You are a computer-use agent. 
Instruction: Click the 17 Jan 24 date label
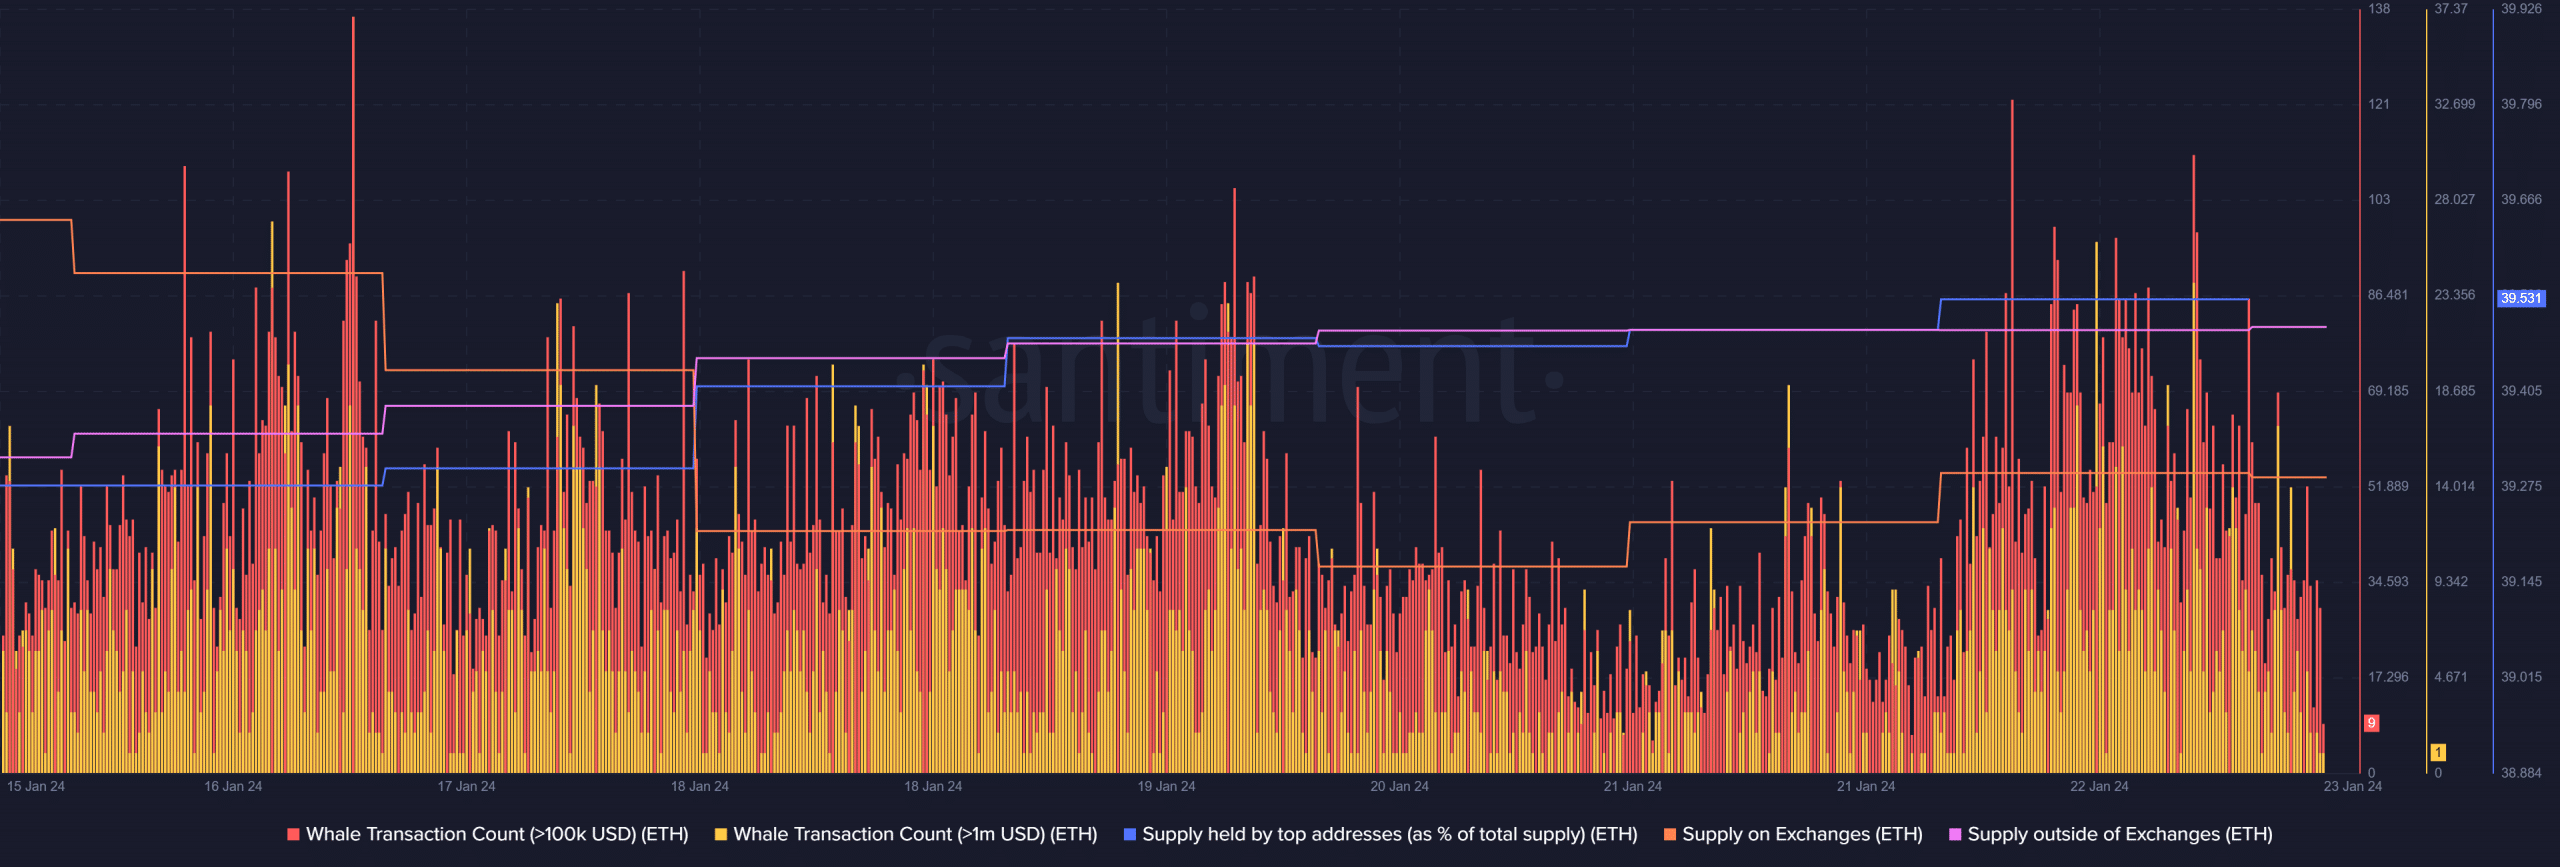click(x=466, y=786)
